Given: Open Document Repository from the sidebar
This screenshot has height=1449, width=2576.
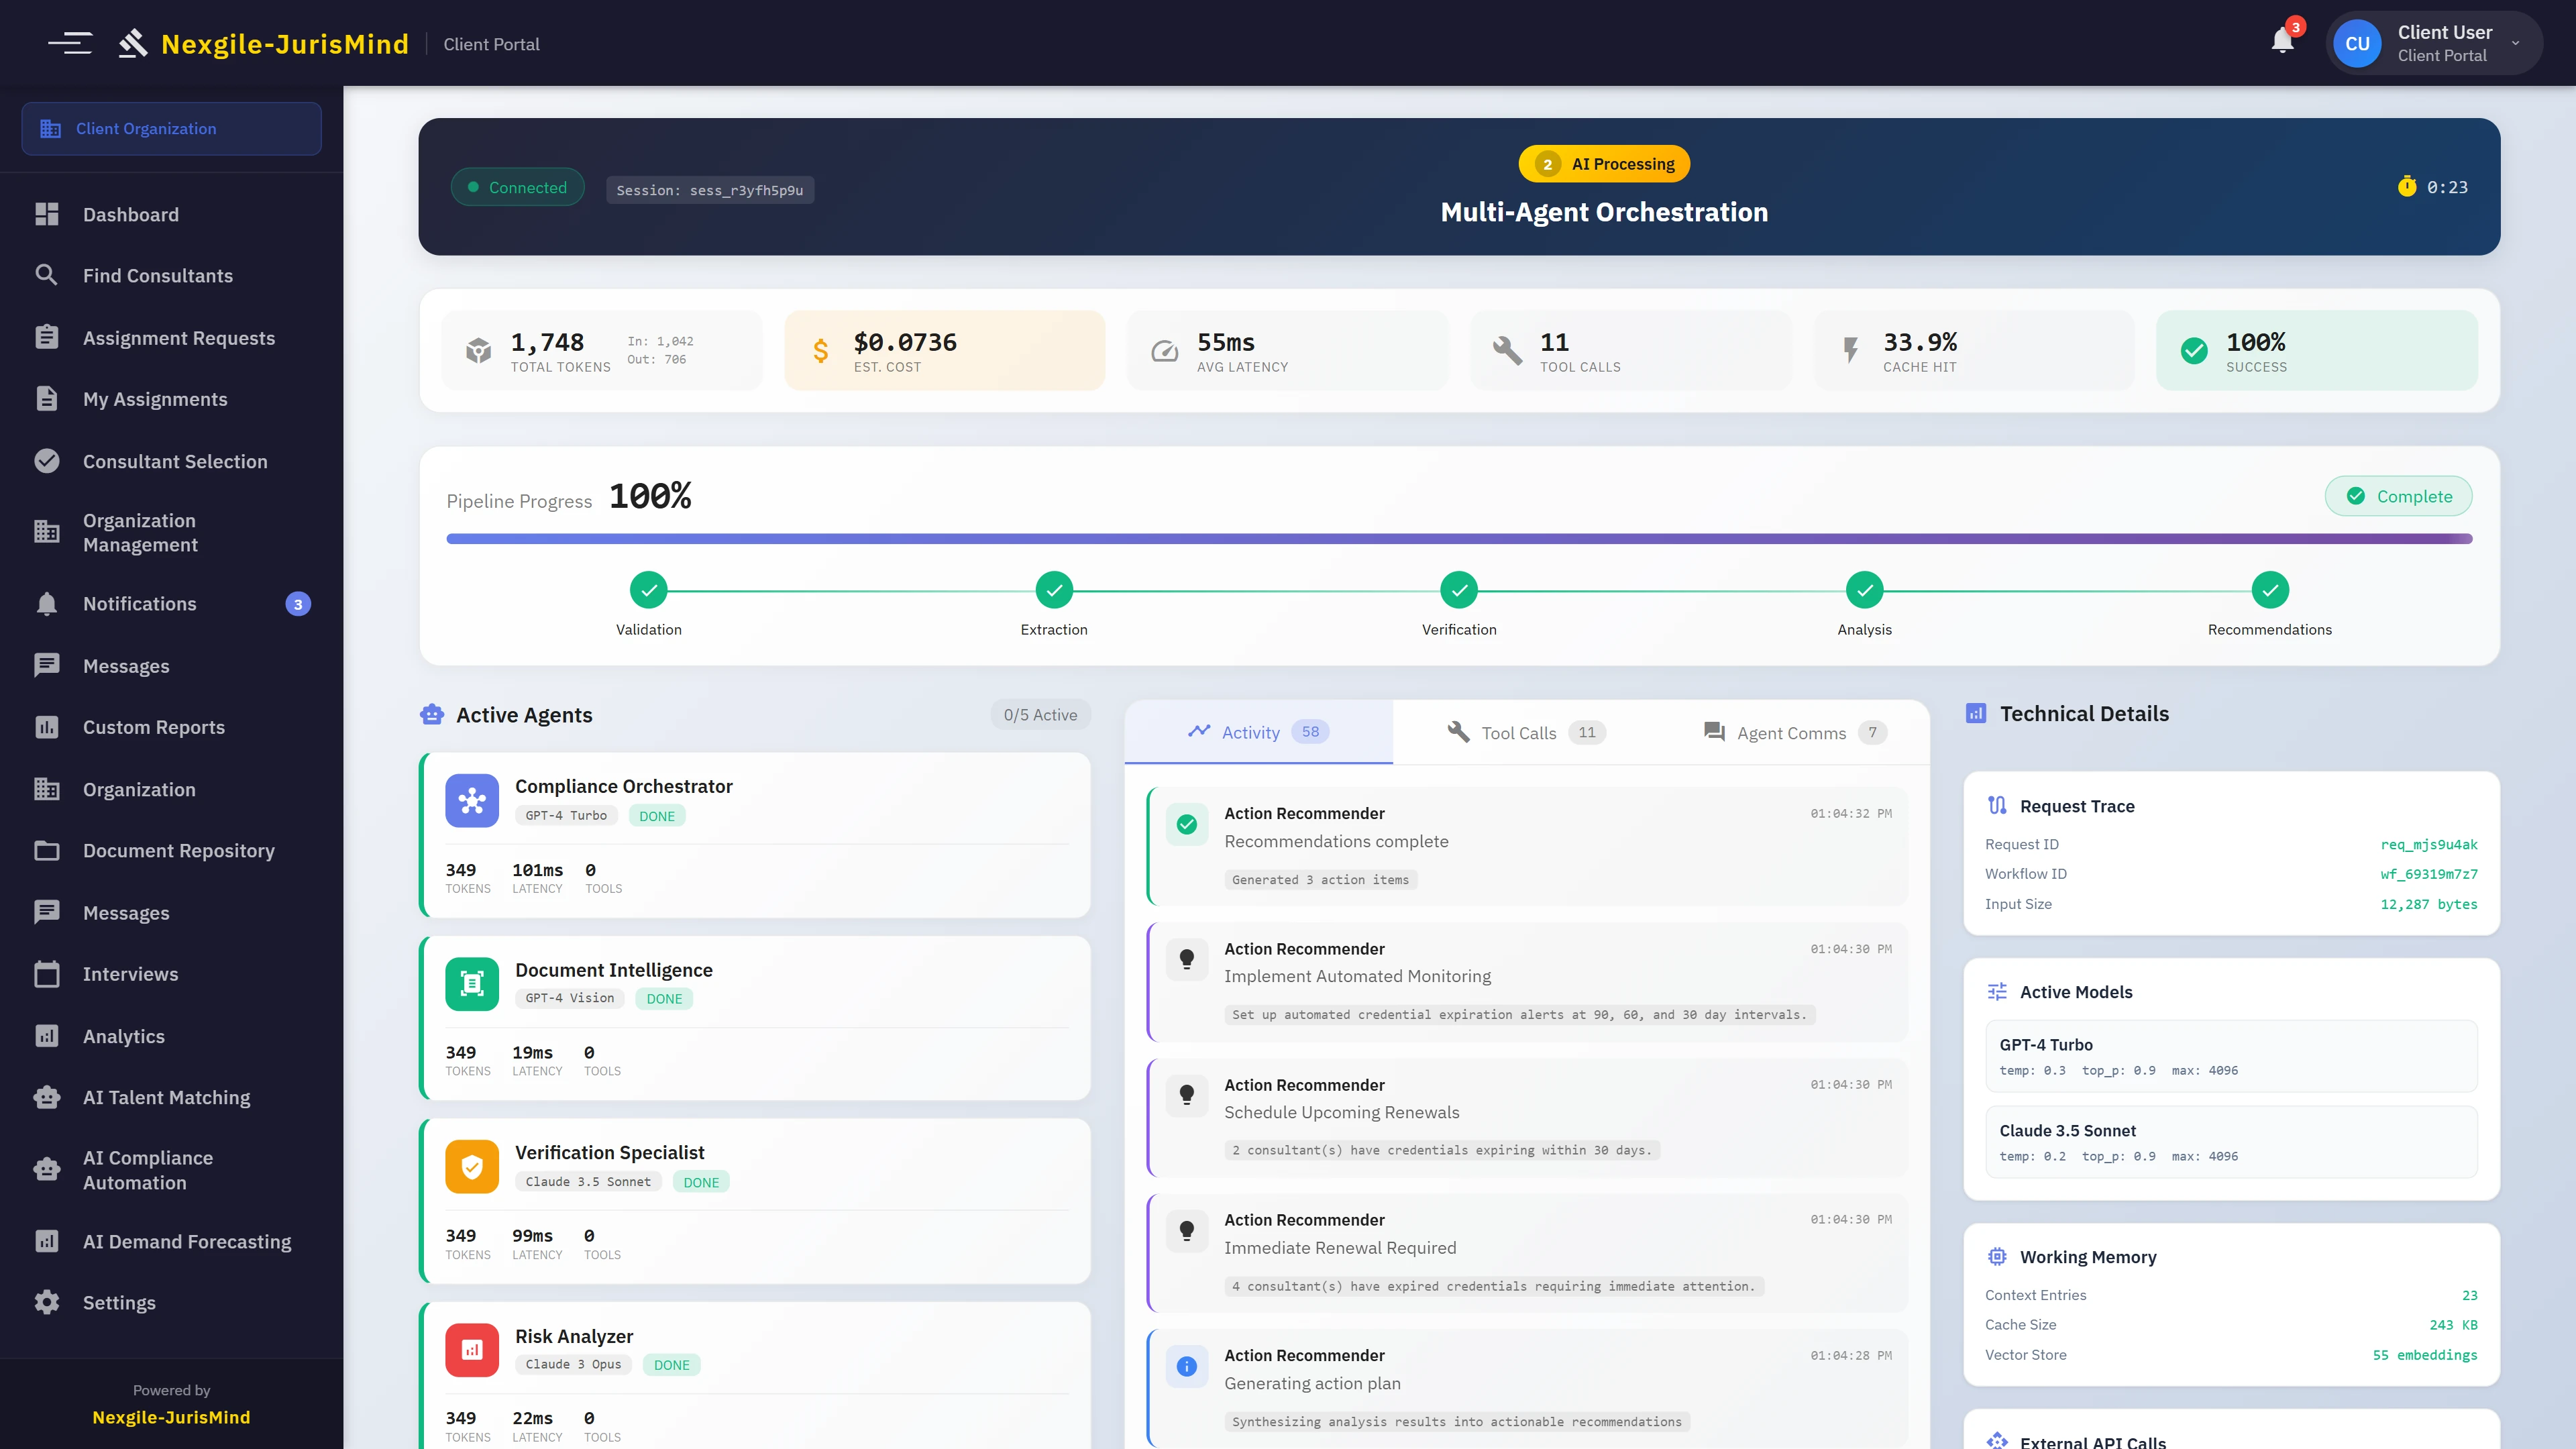Looking at the screenshot, I should pos(178,851).
